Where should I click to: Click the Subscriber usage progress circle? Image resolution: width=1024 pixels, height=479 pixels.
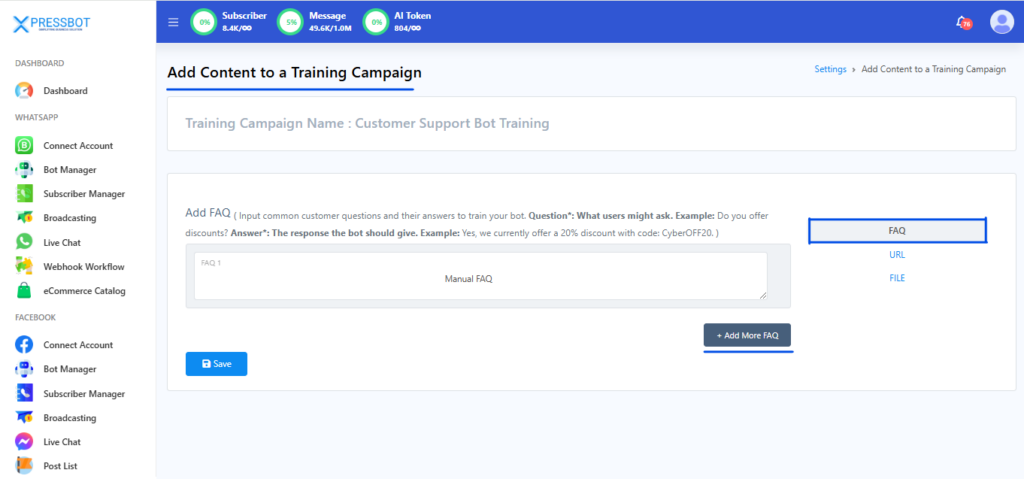(x=204, y=22)
